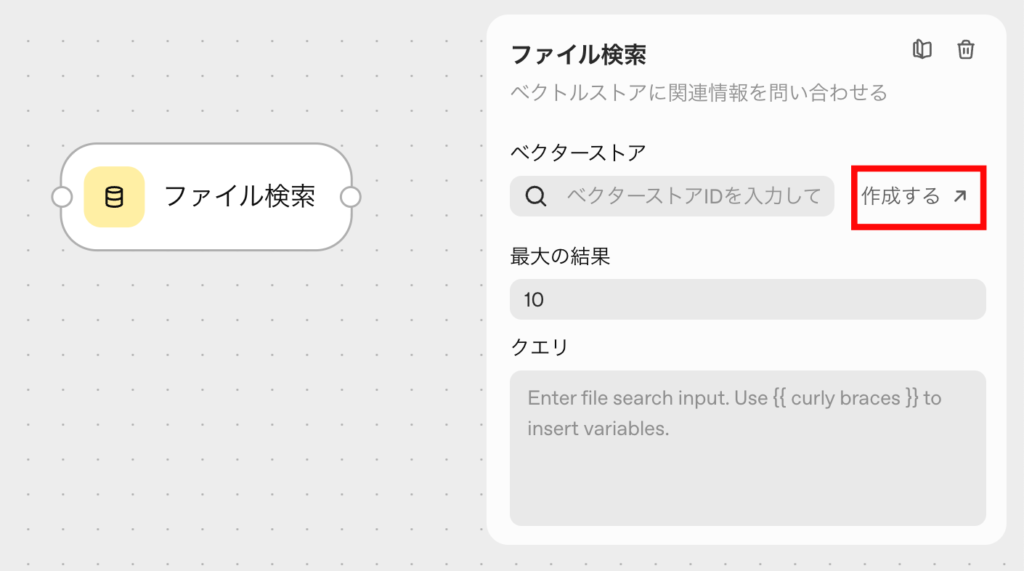Screen dimensions: 1024x571
Task: Click the ベクトルストアに関連情報を問い合わせる description
Action: 698,94
